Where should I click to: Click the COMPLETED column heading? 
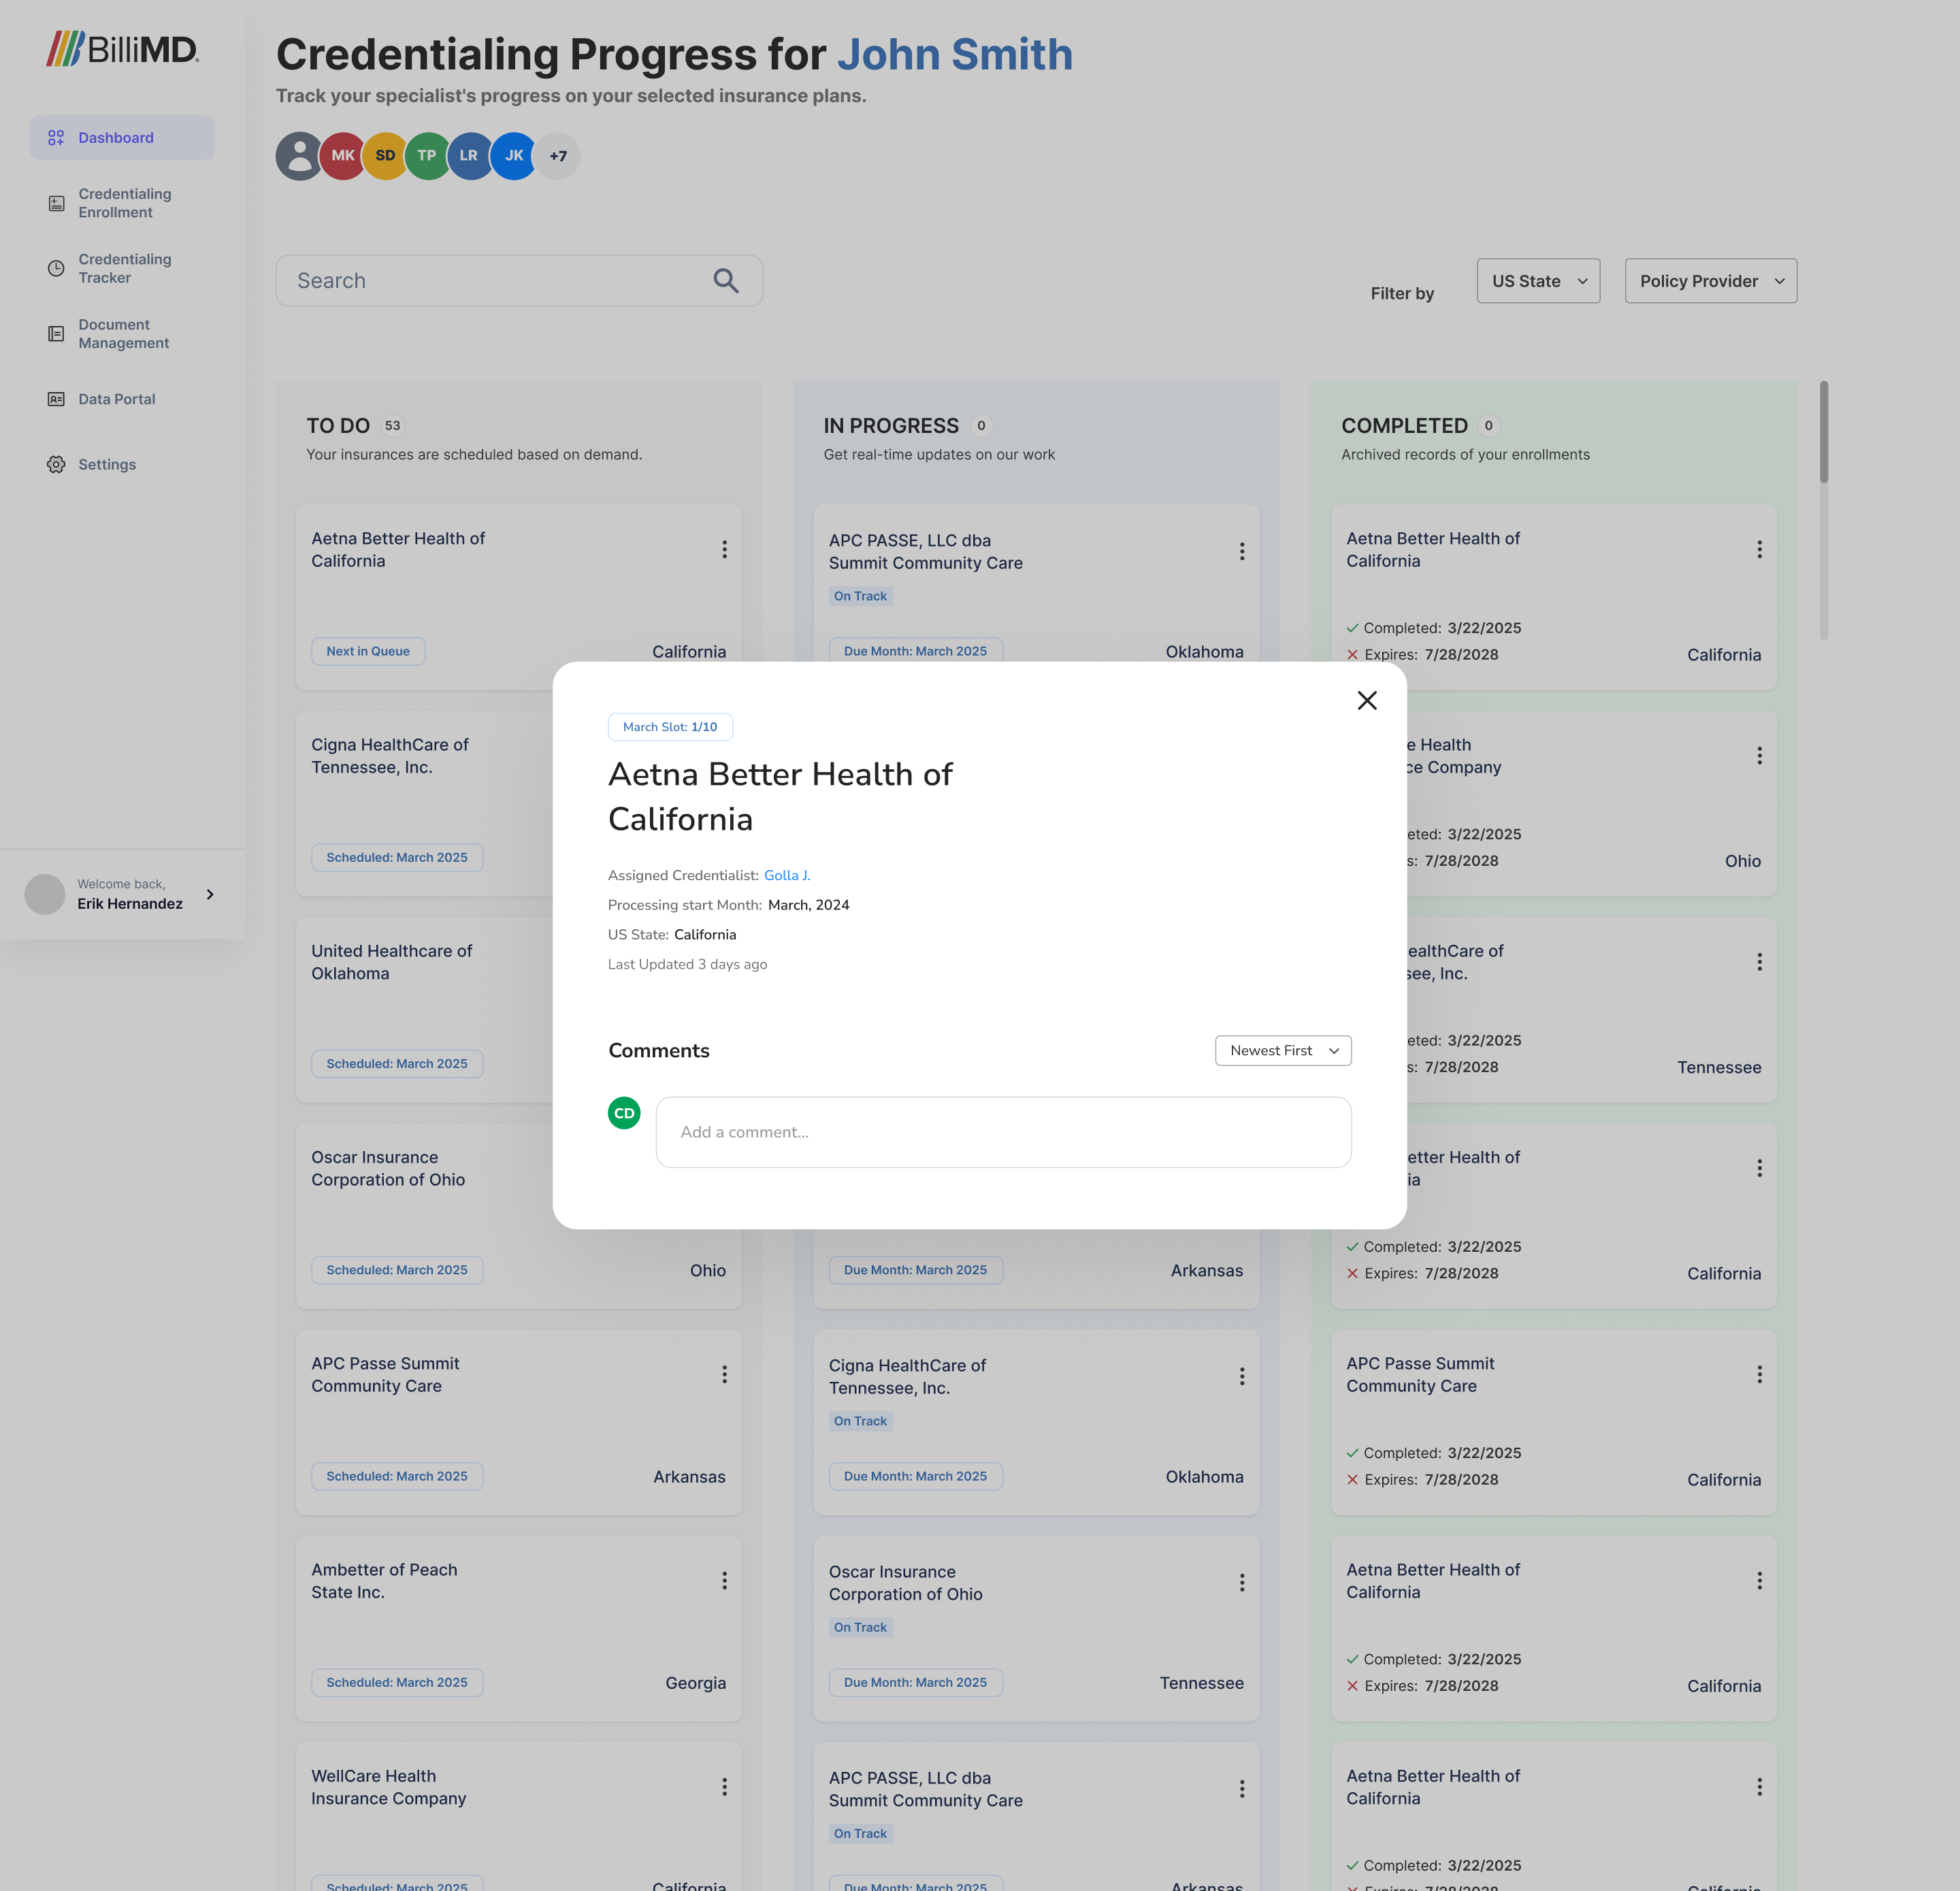1404,426
